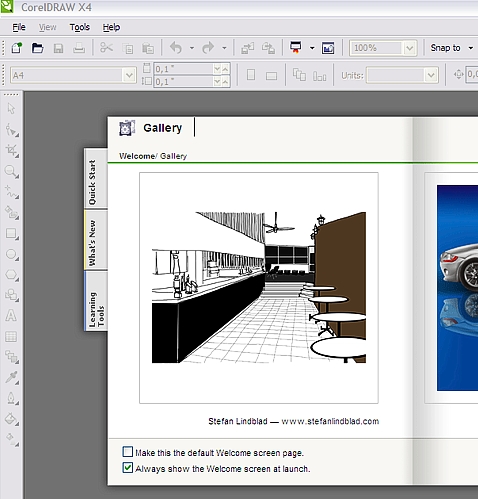Switch to the Learning Tools tab
The width and height of the screenshot is (478, 499).
tap(96, 301)
